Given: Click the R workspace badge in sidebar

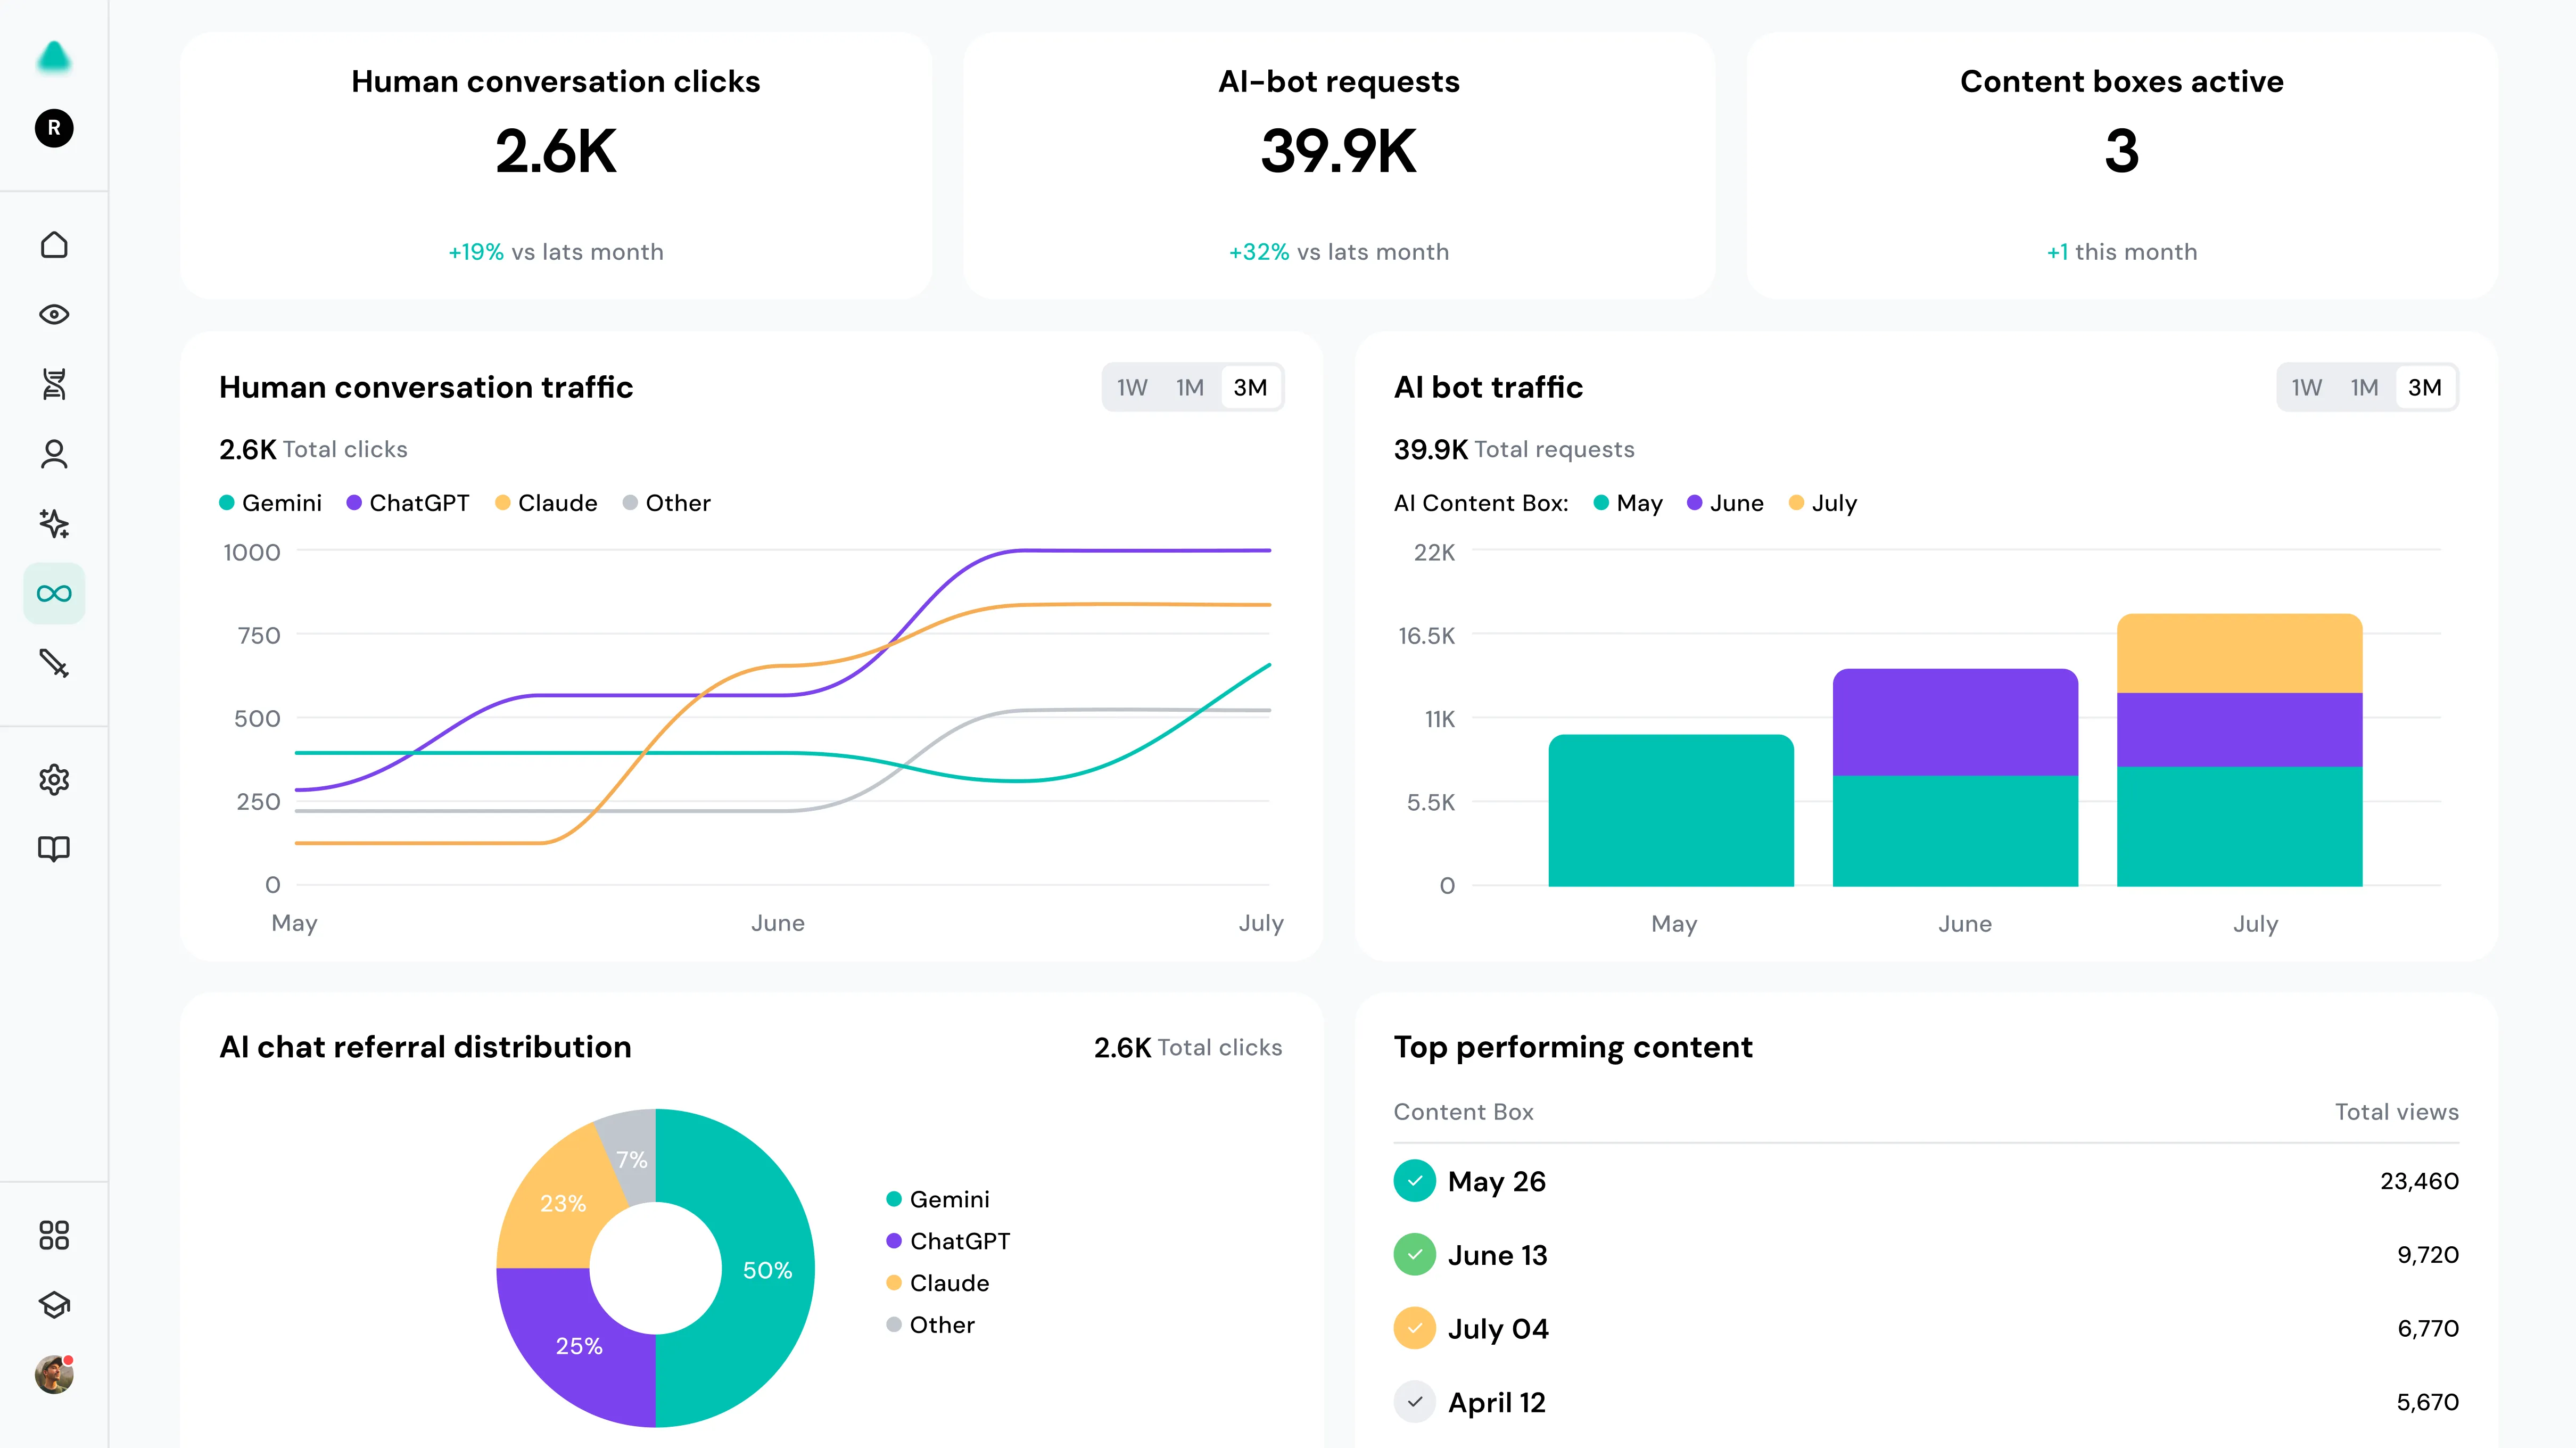Looking at the screenshot, I should [x=54, y=128].
